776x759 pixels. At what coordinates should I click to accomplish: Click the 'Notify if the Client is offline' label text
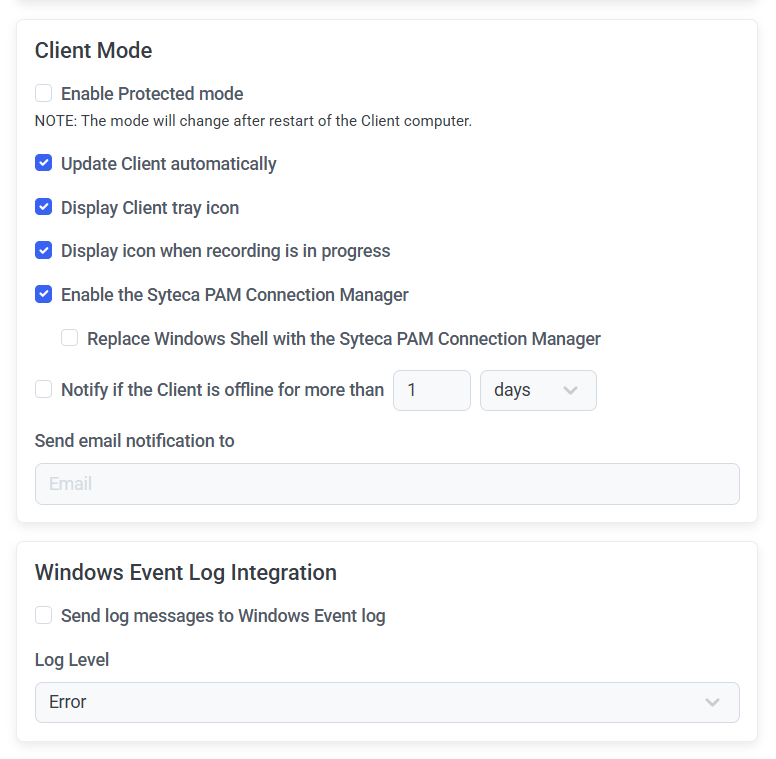pyautogui.click(x=222, y=390)
